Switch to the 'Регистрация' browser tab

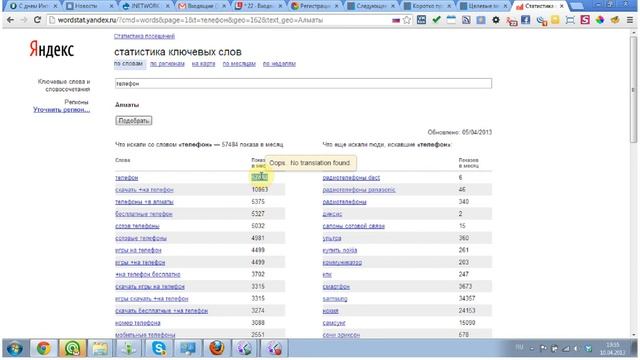tap(315, 6)
